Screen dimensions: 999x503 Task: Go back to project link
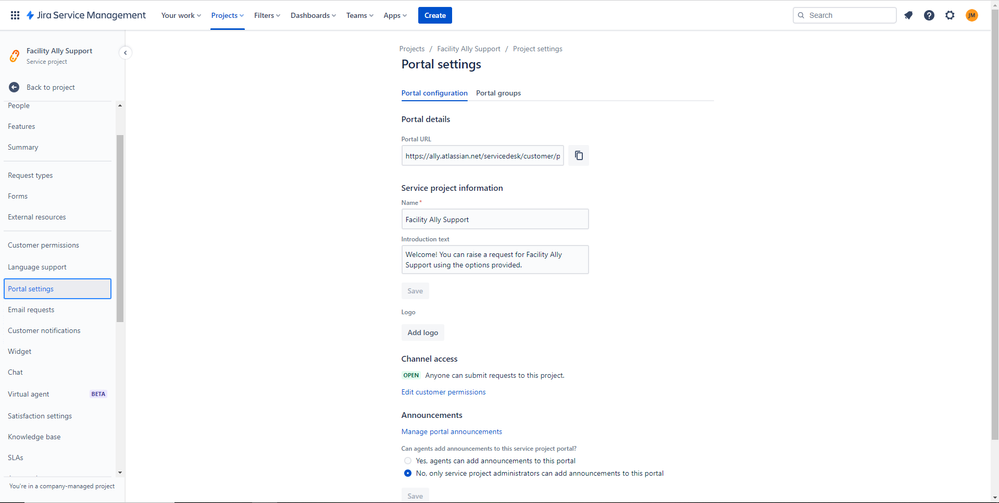51,87
